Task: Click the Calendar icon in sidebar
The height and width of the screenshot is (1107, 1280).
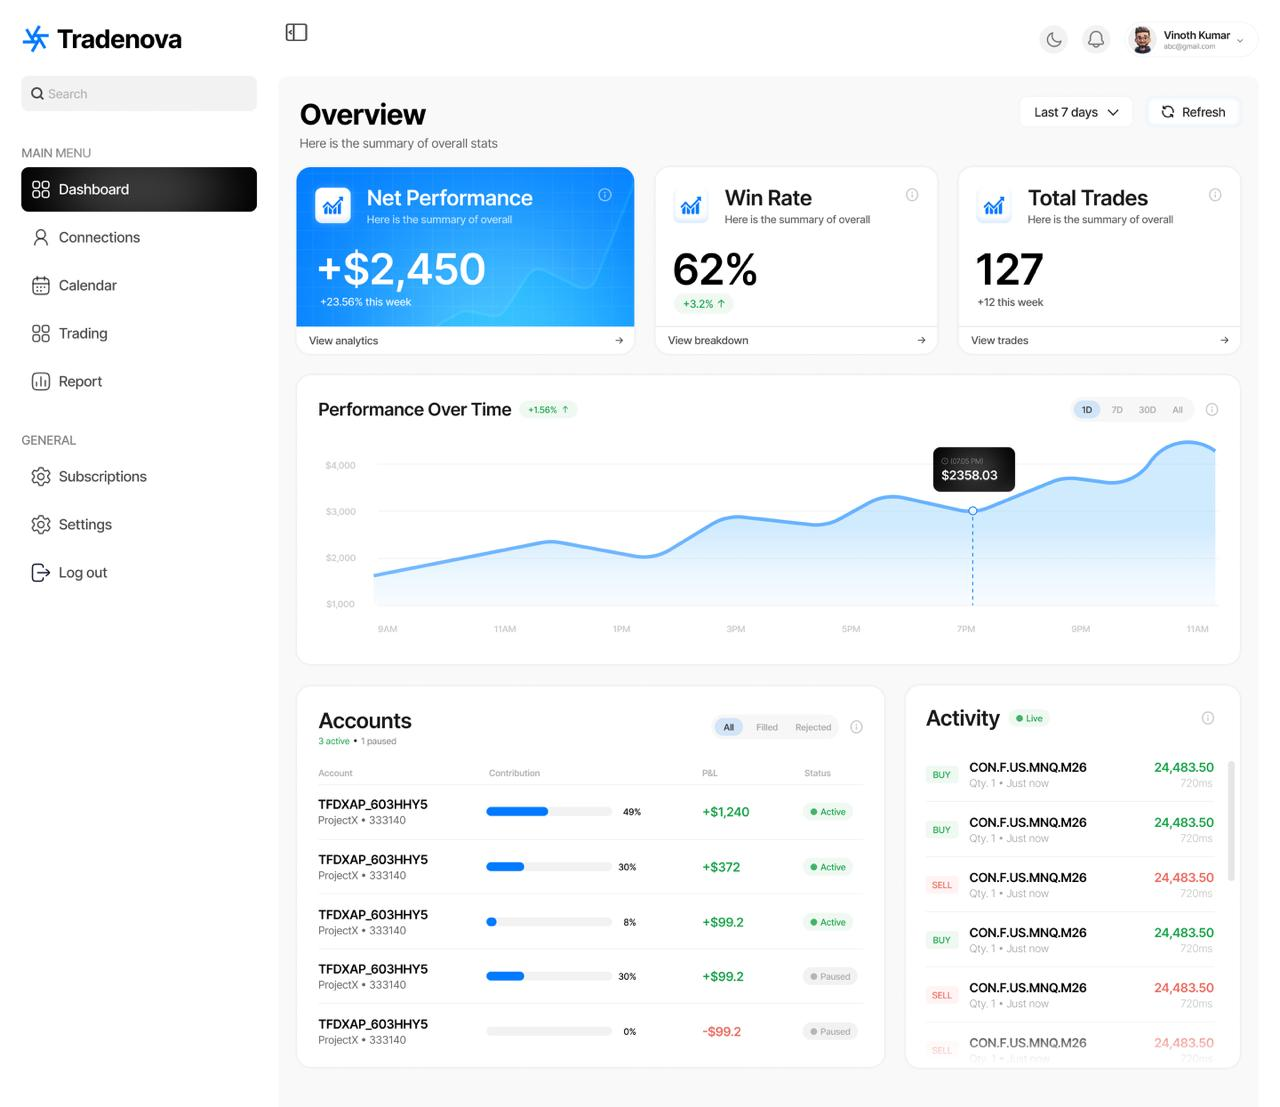Action: 40,286
